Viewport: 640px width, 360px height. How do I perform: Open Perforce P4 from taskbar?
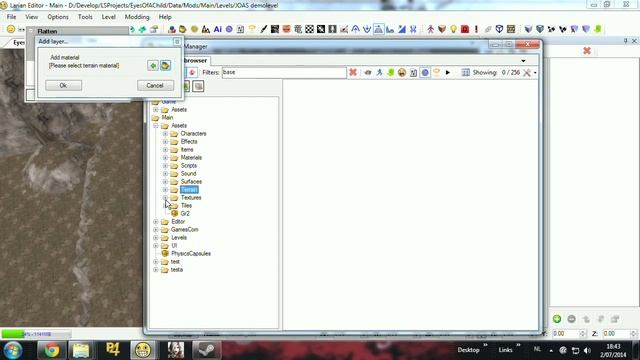click(x=113, y=350)
